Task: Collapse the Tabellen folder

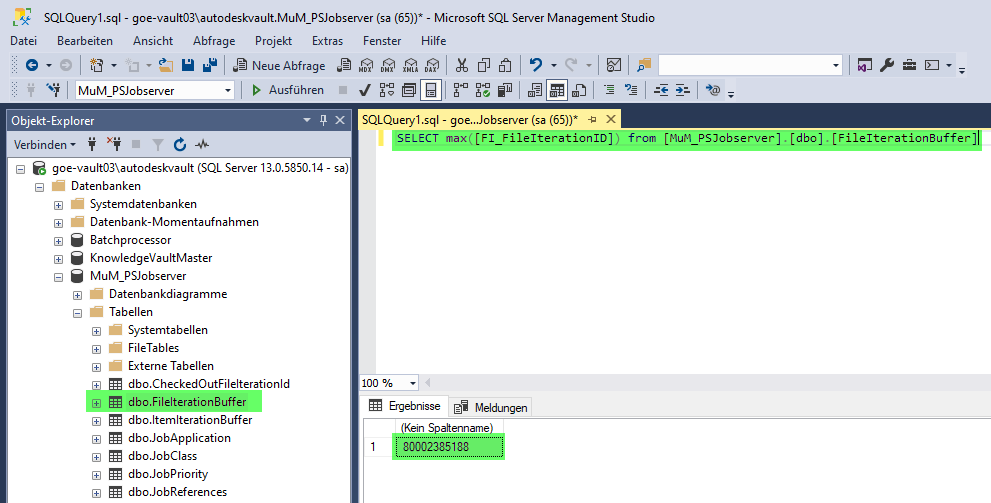Action: [77, 313]
